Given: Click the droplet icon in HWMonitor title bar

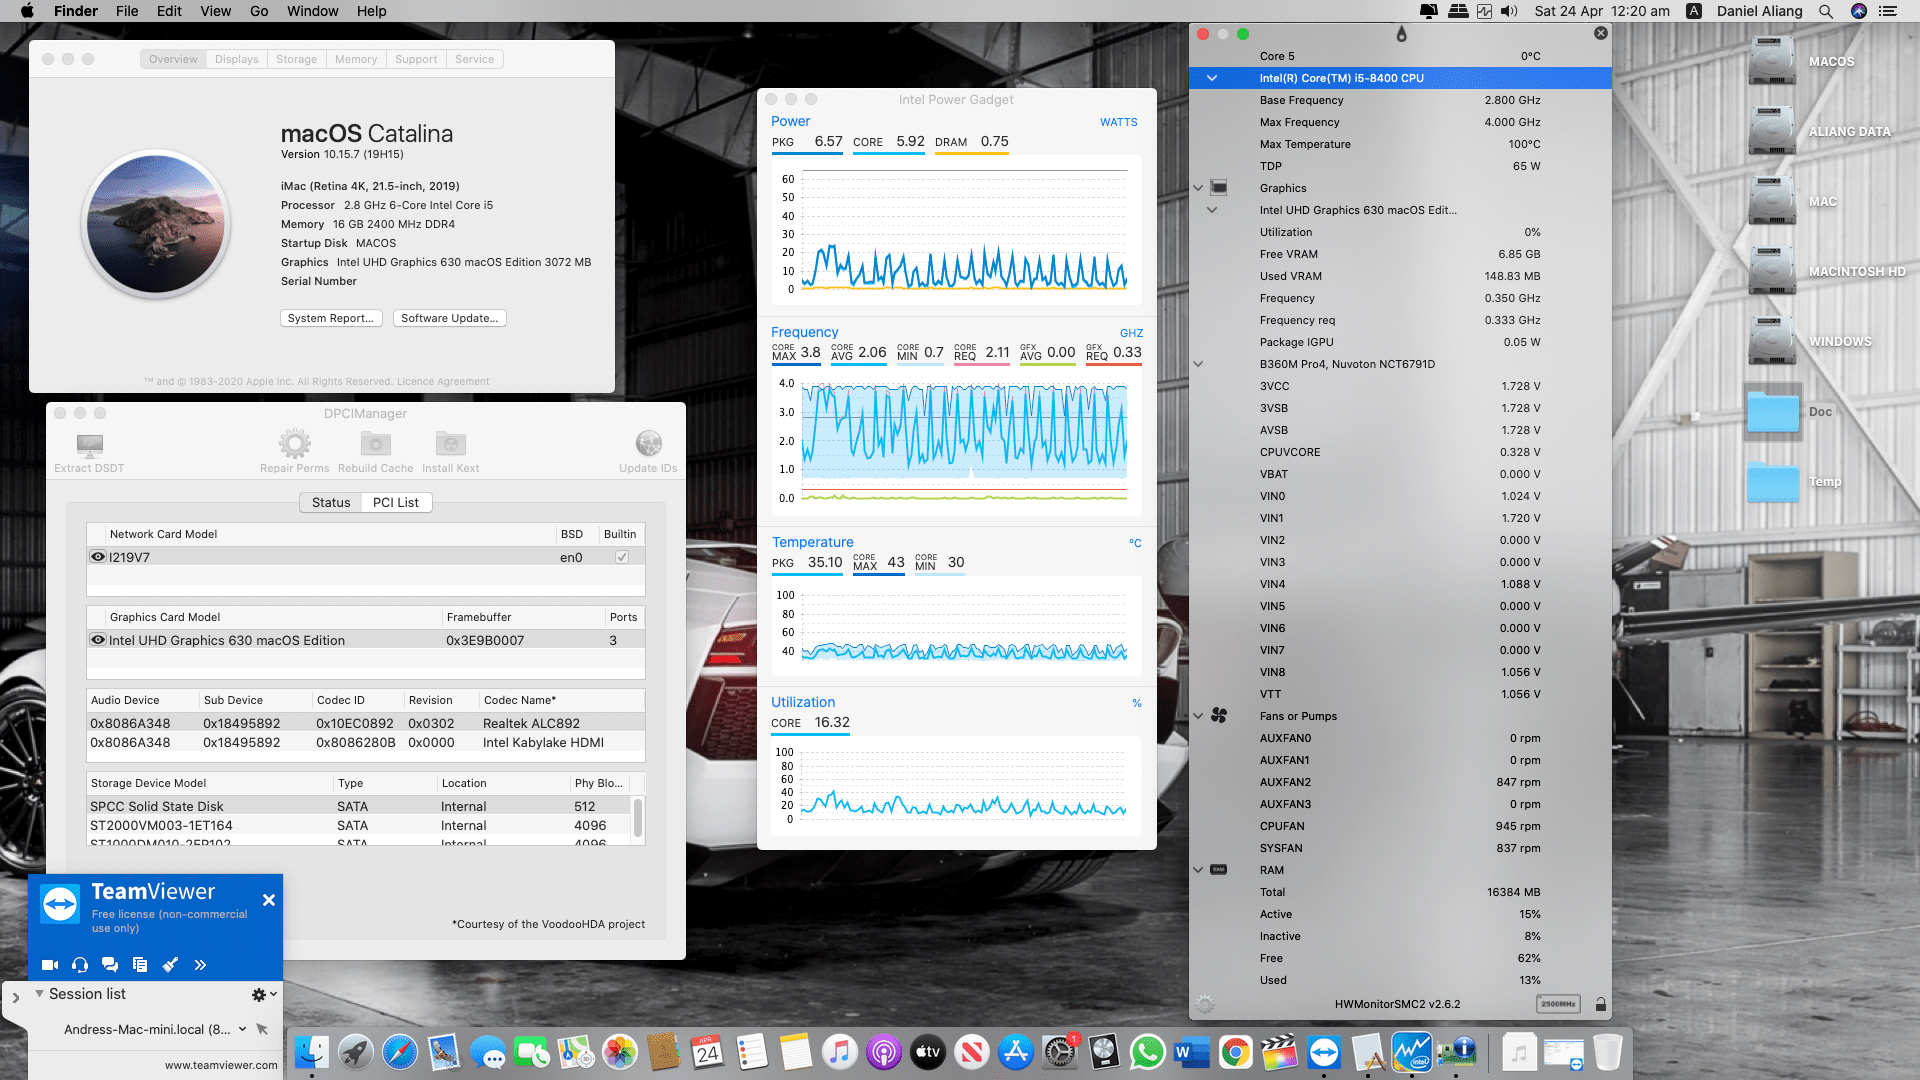Looking at the screenshot, I should point(1401,34).
